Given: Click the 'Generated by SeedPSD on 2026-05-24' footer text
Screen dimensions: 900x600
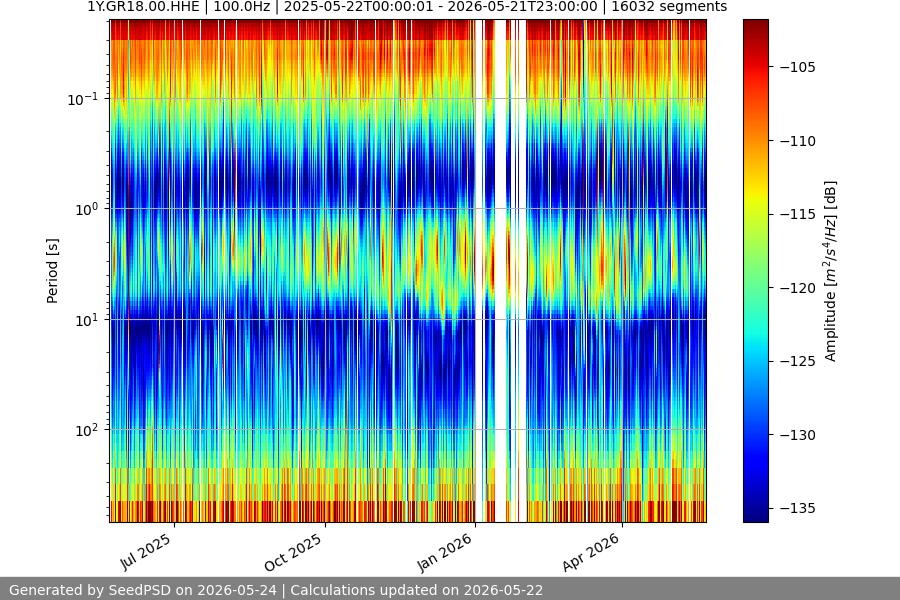Looking at the screenshot, I should click(x=143, y=590).
